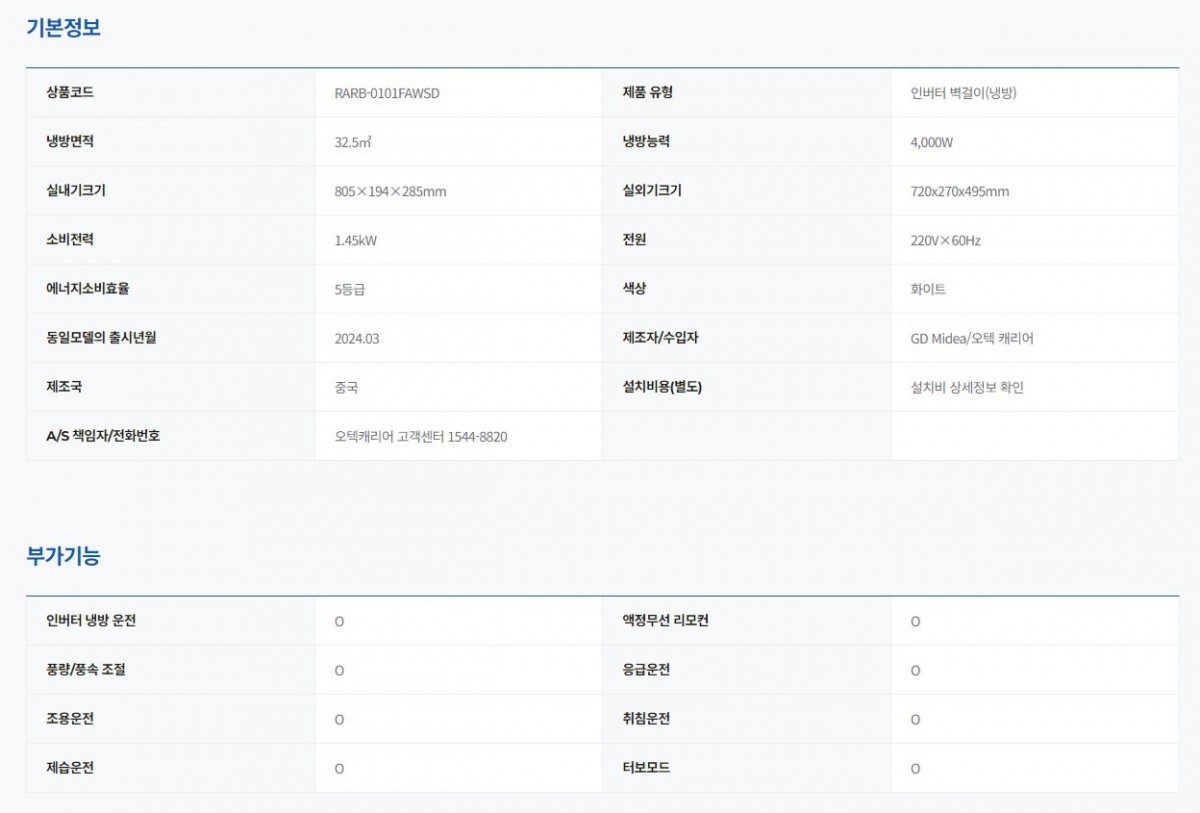Select the product code RARB-0101FAWSD
The height and width of the screenshot is (813, 1200).
pyautogui.click(x=387, y=93)
